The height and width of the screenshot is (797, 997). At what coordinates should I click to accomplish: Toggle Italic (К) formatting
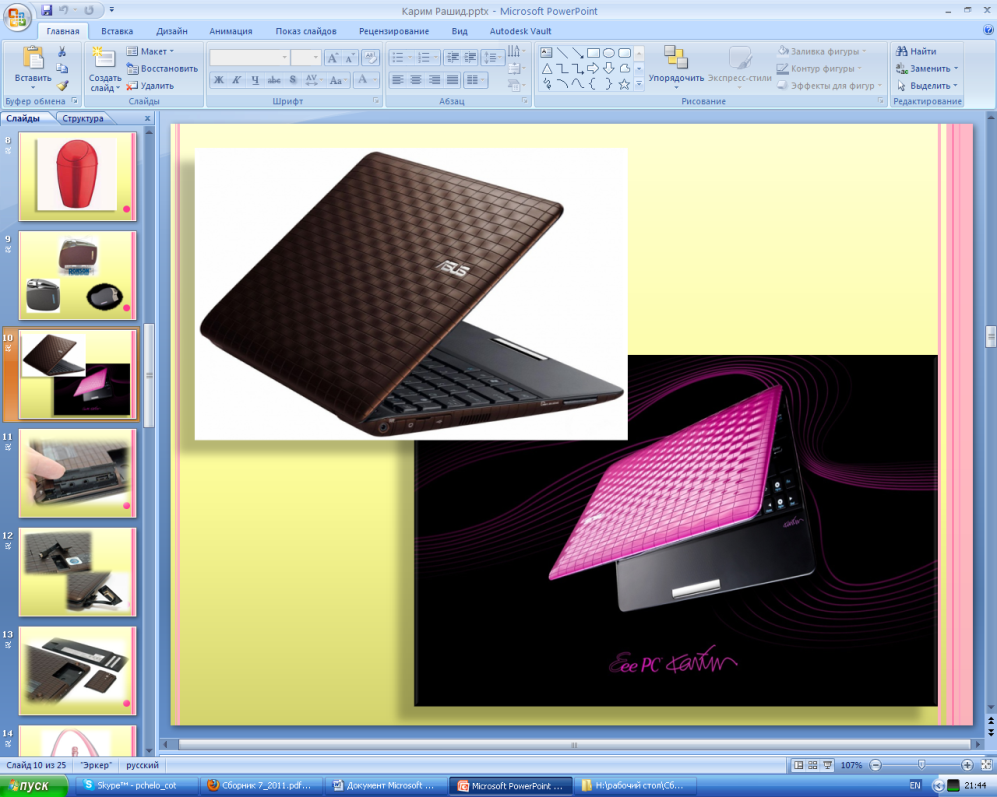point(237,80)
